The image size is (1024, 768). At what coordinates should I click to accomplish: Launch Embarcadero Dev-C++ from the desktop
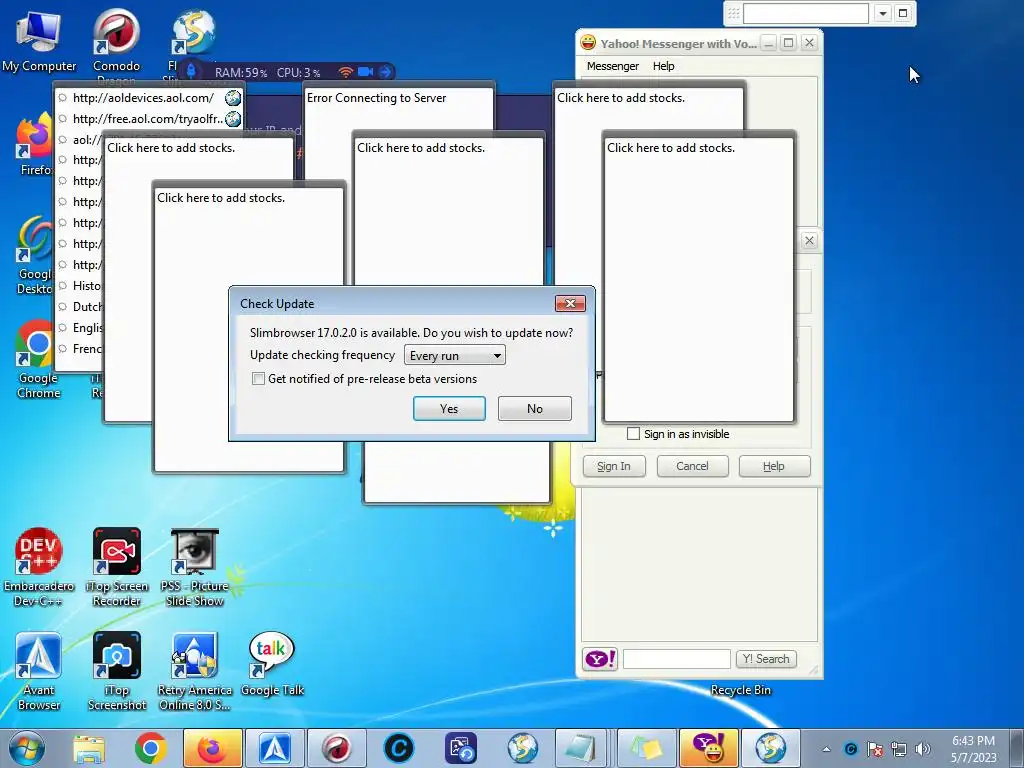39,567
